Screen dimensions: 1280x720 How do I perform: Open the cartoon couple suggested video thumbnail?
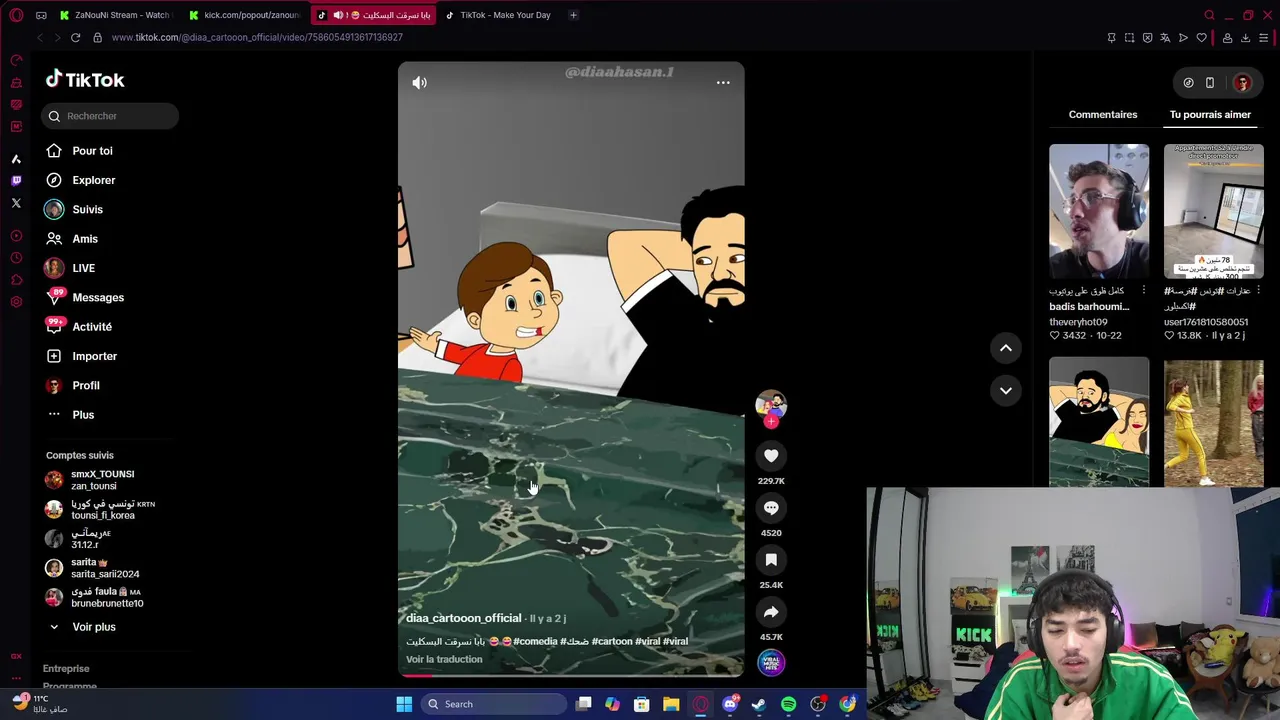click(x=1099, y=422)
